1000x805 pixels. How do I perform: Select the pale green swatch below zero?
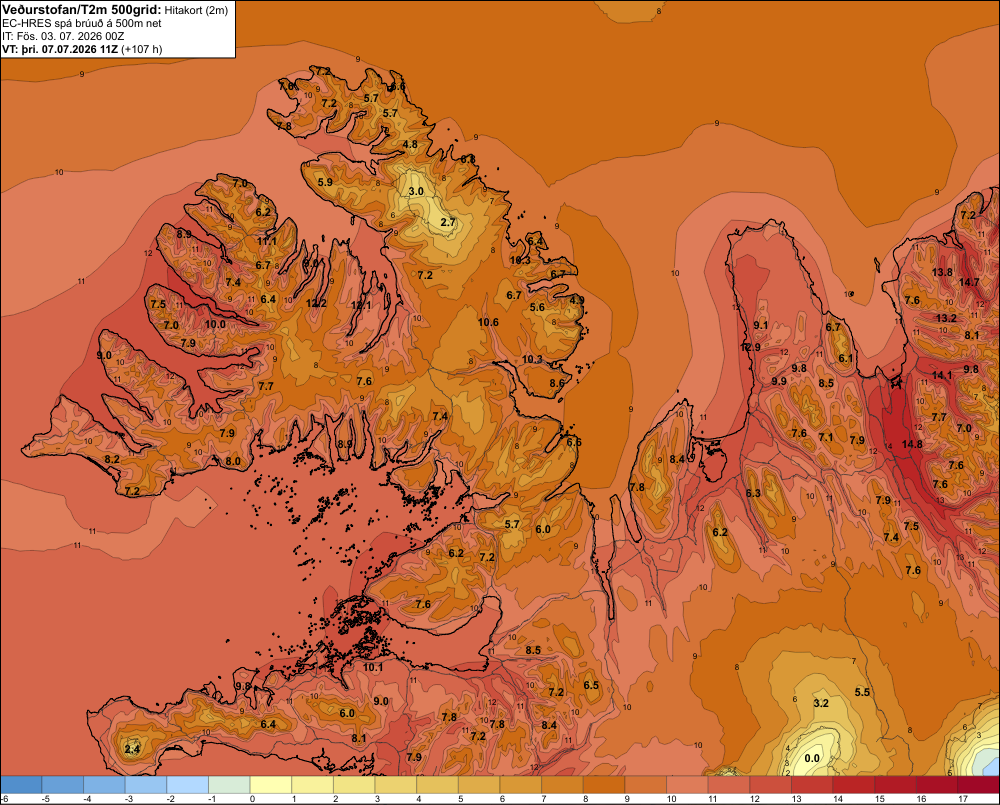pyautogui.click(x=229, y=785)
